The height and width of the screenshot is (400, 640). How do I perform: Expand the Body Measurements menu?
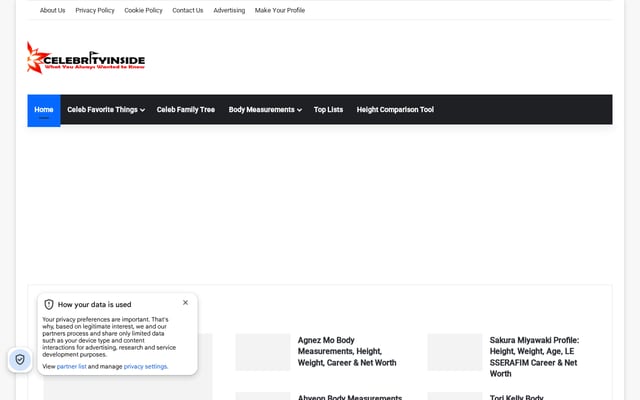coord(265,109)
